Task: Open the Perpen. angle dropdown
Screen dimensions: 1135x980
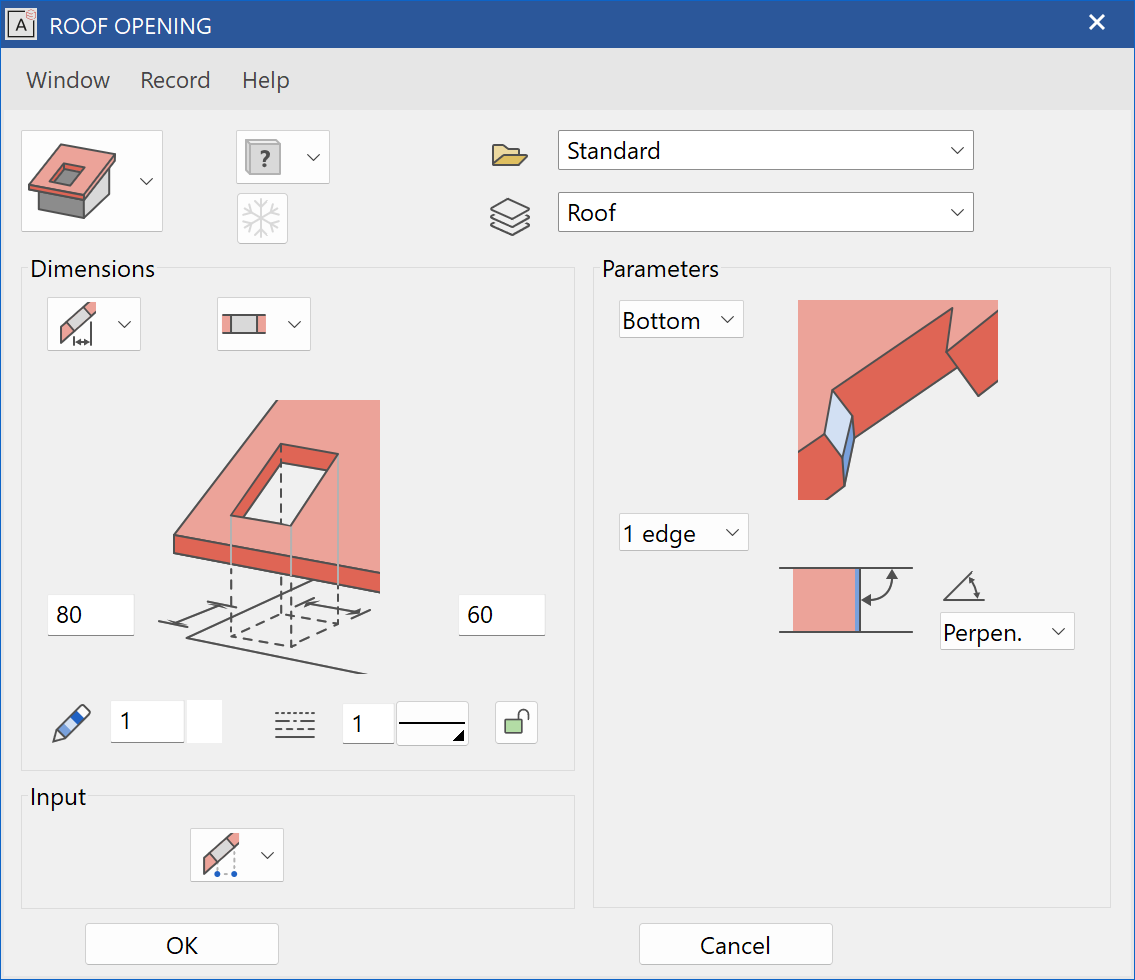Action: [x=1007, y=631]
